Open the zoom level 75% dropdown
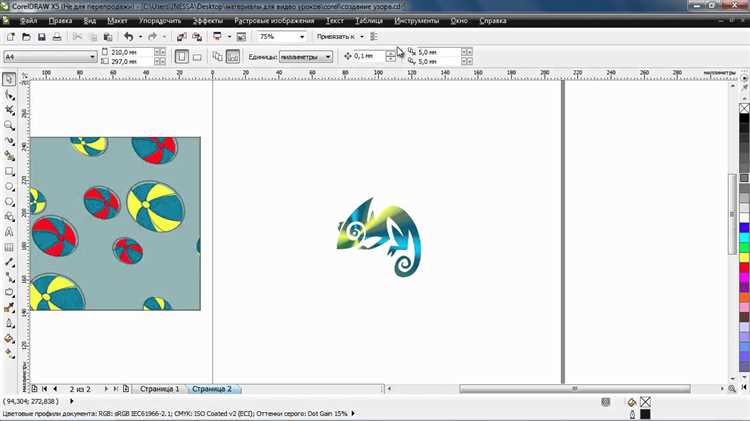Screen dimensions: 750x421 point(302,37)
